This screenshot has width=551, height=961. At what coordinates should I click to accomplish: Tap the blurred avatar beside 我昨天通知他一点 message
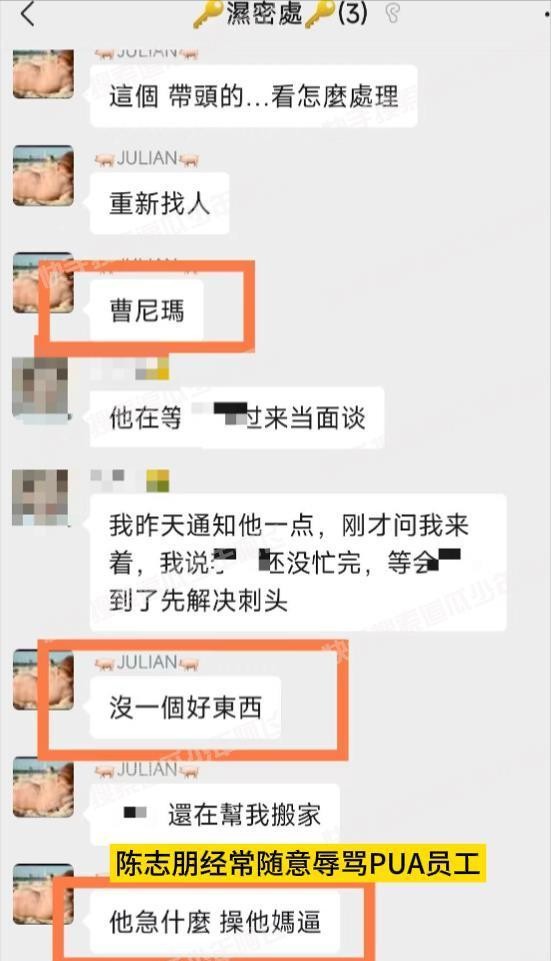(40, 498)
